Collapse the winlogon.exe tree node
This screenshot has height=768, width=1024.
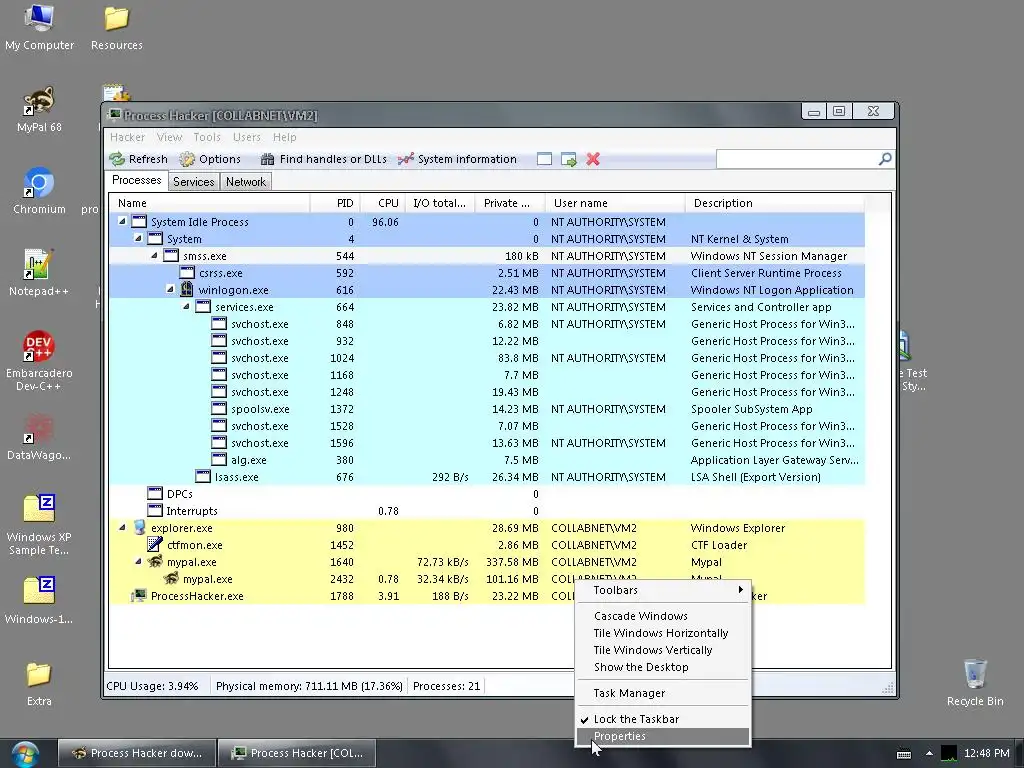click(170, 289)
